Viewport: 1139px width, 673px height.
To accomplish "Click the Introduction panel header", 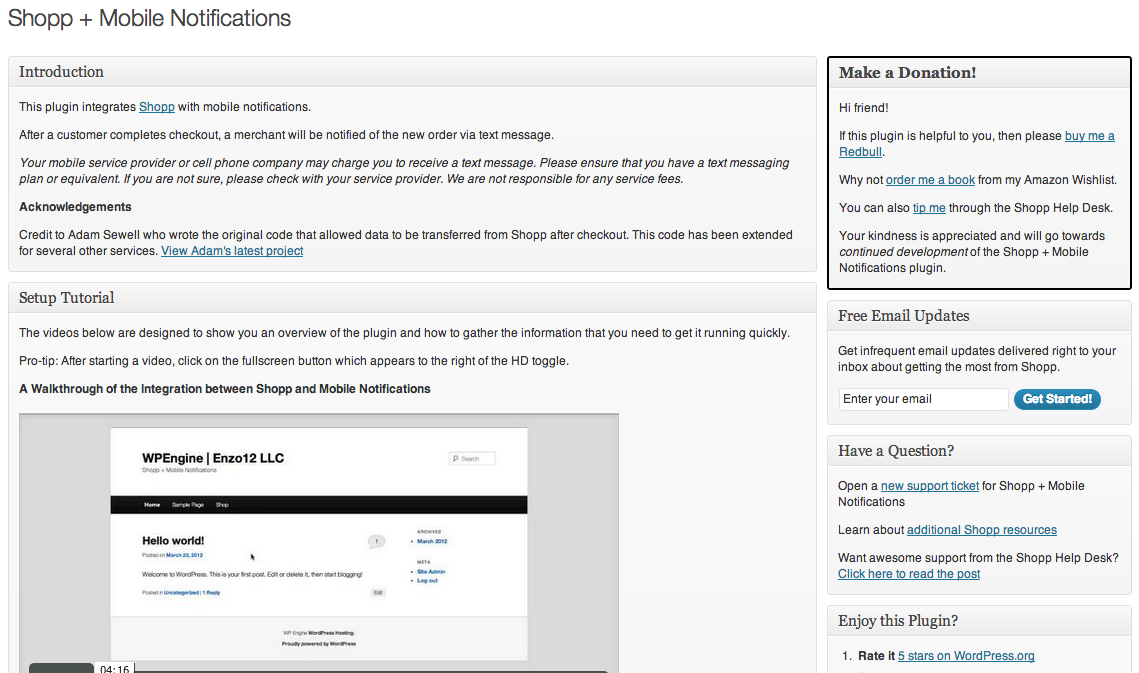I will pos(412,72).
